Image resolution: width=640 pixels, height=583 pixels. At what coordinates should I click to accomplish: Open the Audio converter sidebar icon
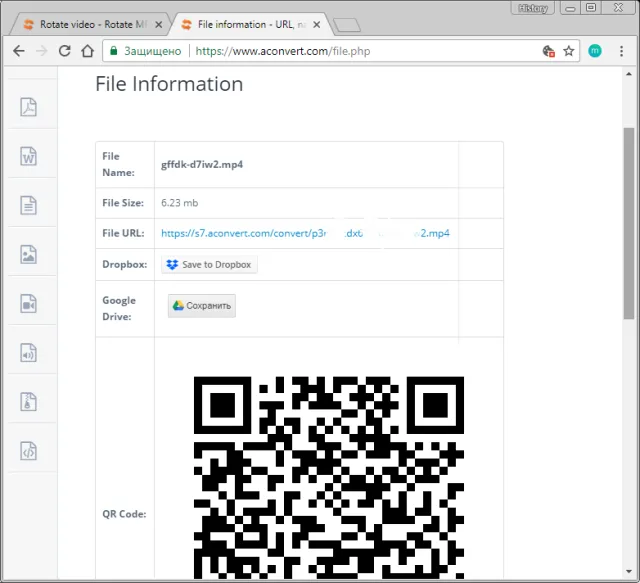pos(29,353)
